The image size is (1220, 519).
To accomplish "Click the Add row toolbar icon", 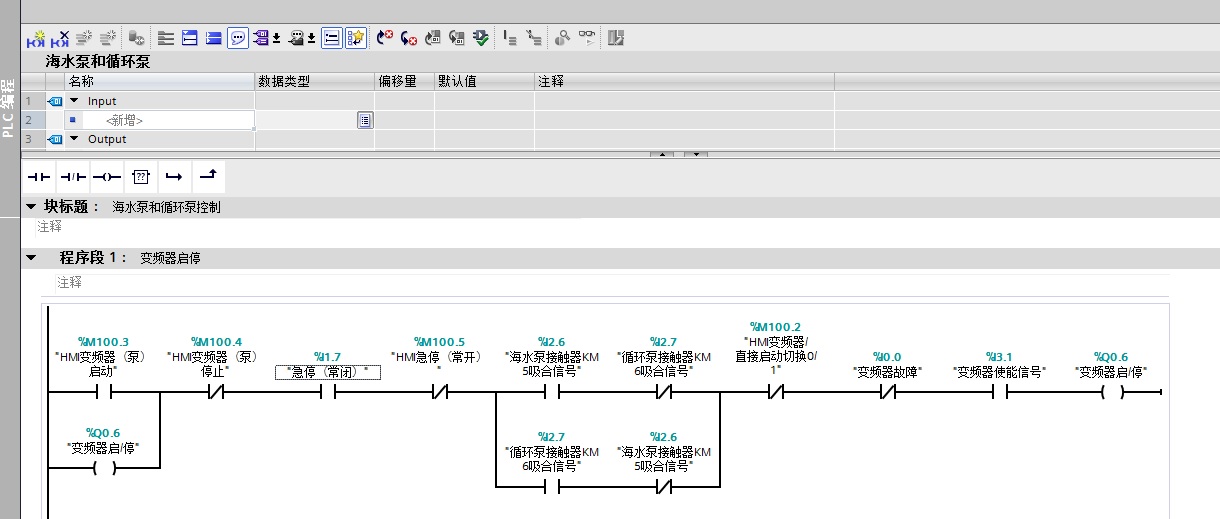I will 108,38.
